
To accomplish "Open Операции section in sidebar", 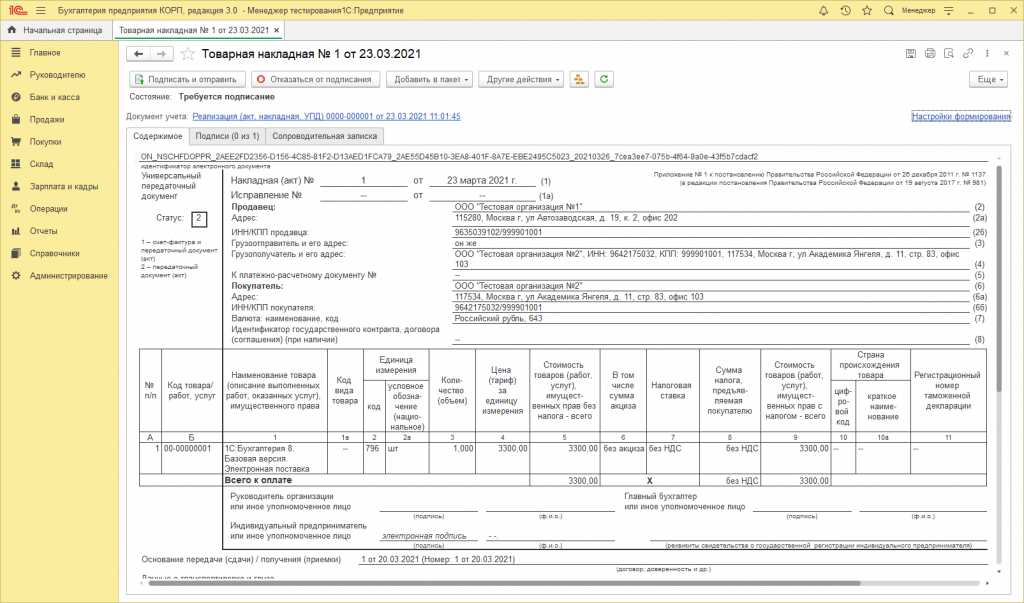I will [48, 208].
